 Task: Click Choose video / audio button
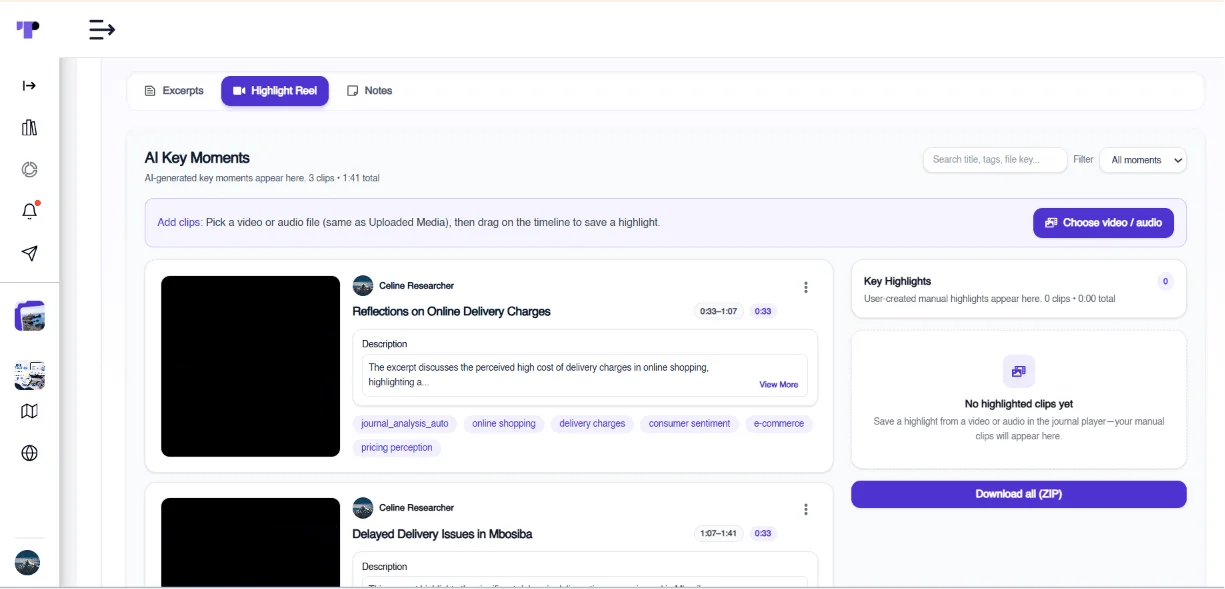click(1103, 223)
